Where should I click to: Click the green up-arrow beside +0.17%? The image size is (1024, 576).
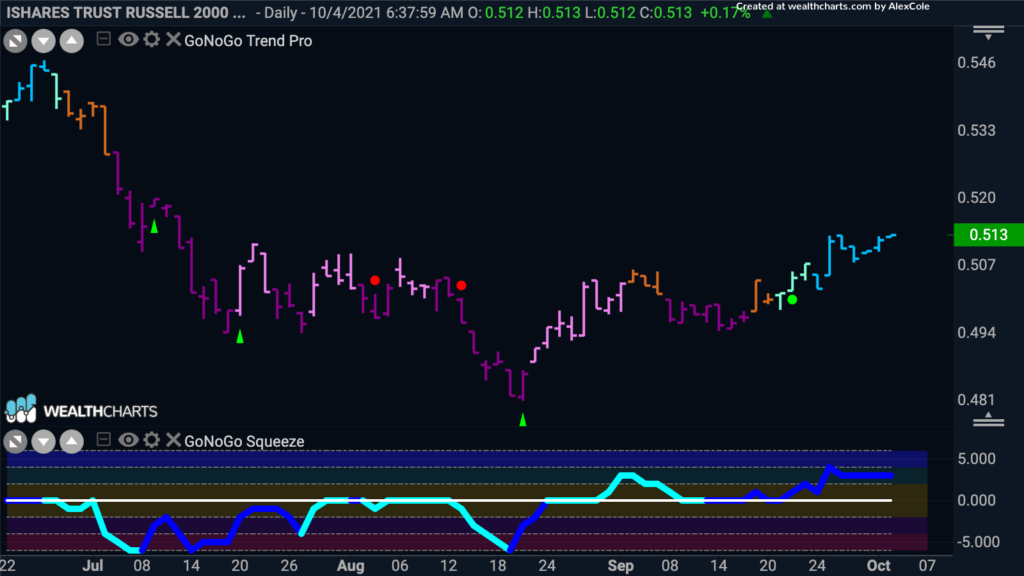click(767, 13)
